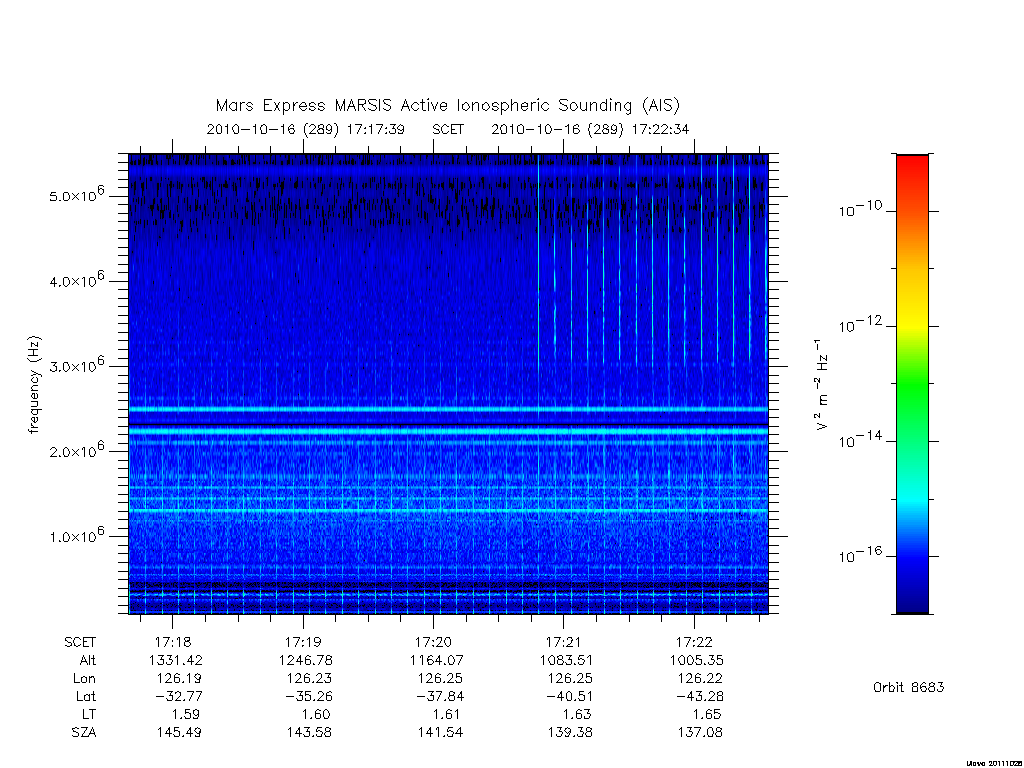Screen dimensions: 1024x768
Task: Select SZA value 145.49
Action: click(x=179, y=733)
